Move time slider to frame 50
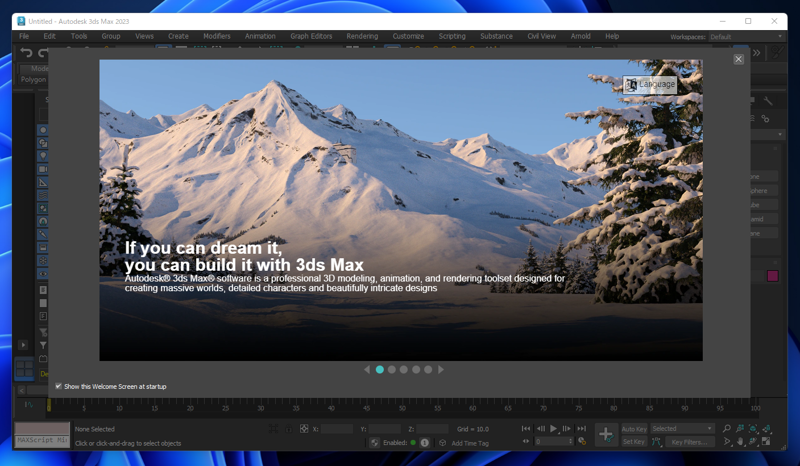Viewport: 800px width, 466px height. [x=402, y=406]
